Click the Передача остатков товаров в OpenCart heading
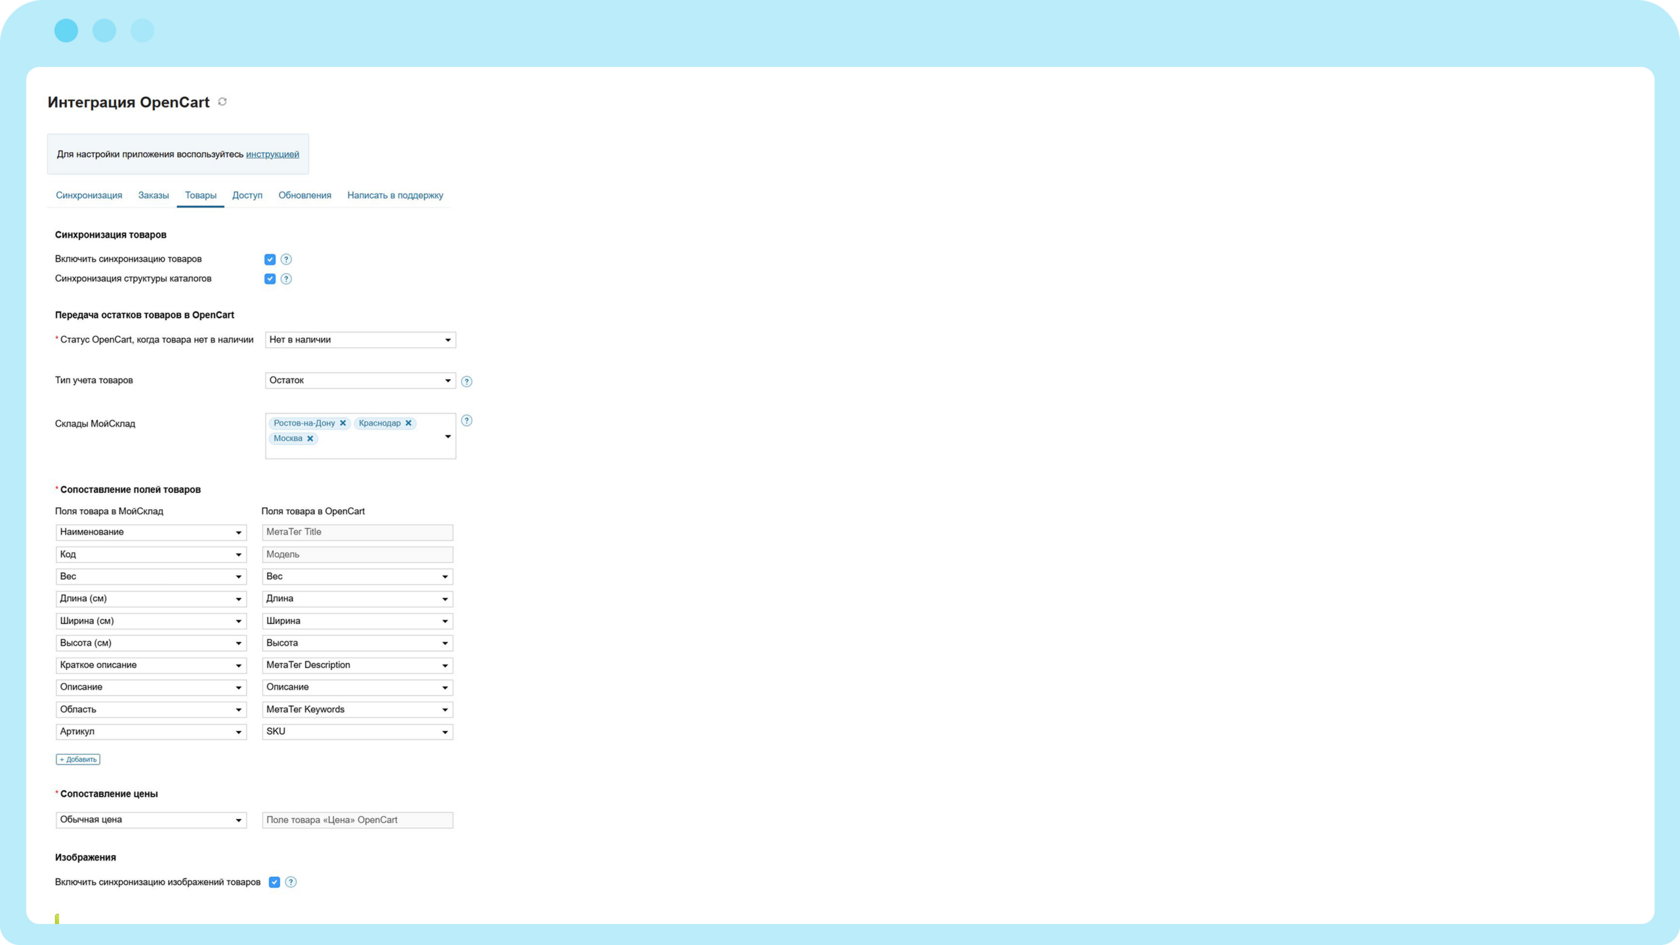Image resolution: width=1680 pixels, height=945 pixels. pyautogui.click(x=145, y=315)
